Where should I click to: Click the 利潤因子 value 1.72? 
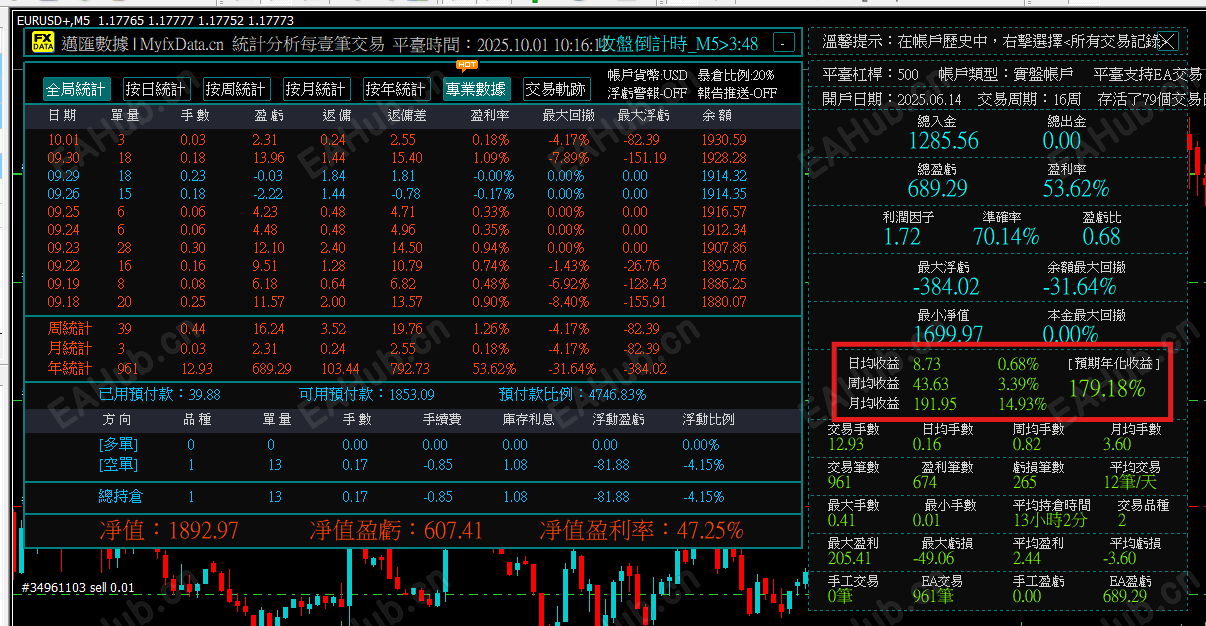tap(902, 237)
